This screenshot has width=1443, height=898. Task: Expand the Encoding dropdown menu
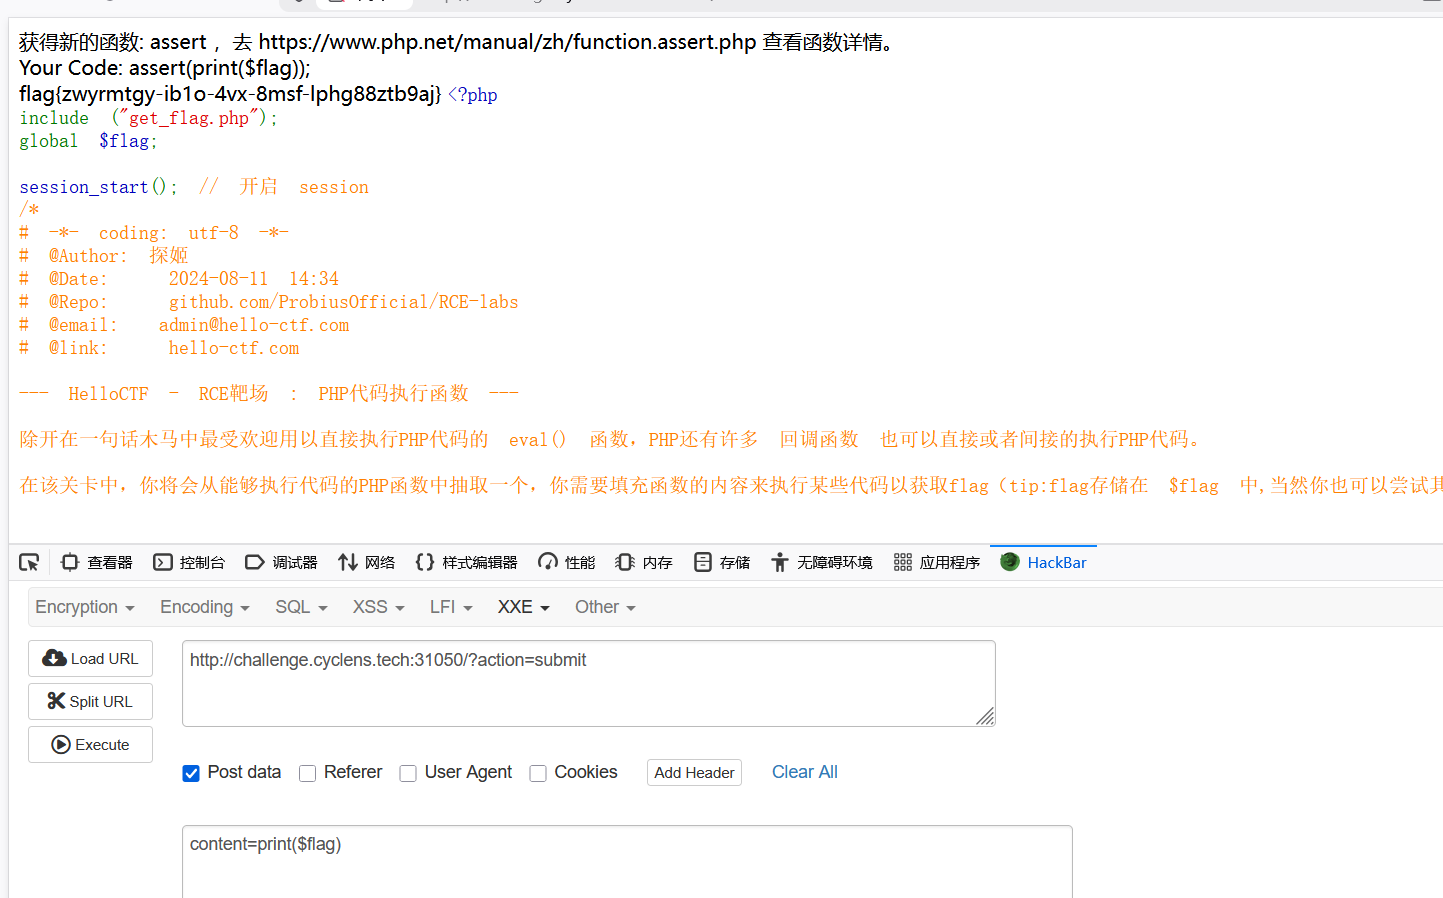click(205, 607)
